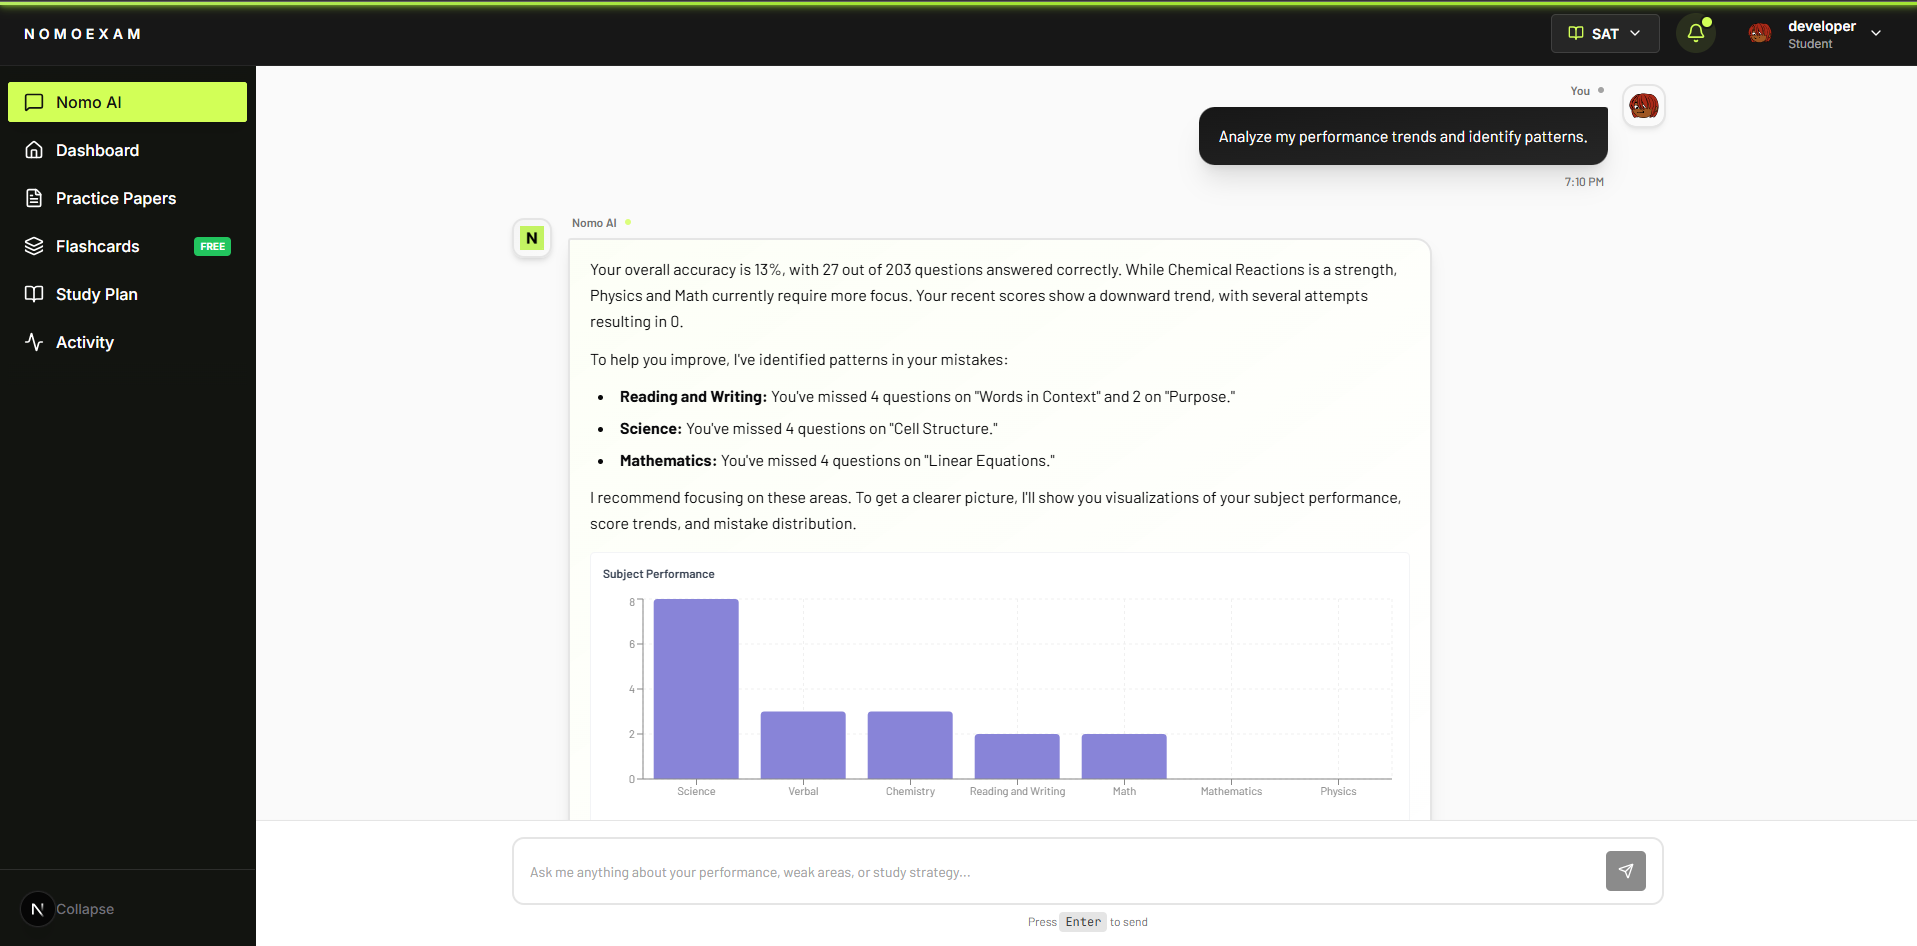Click the send message paper plane button
1917x946 pixels.
click(x=1626, y=871)
